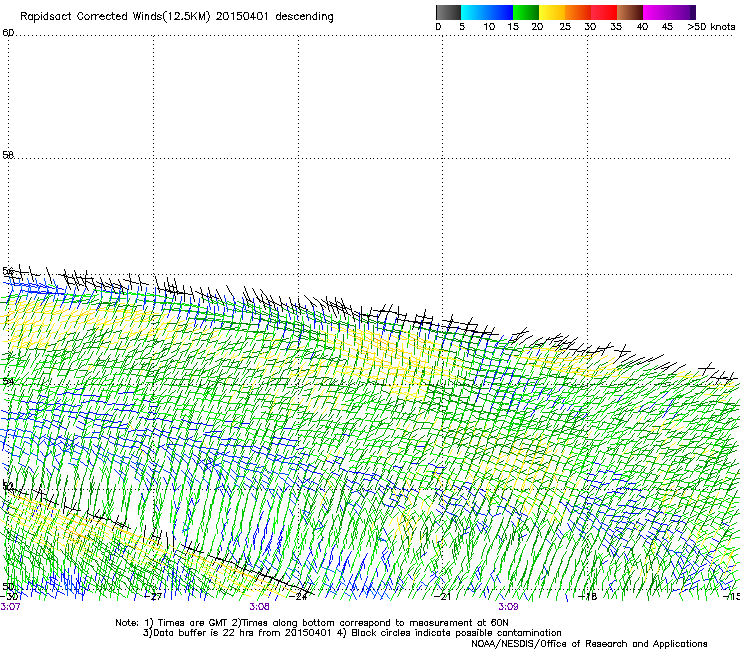Screen dimensions: 740x650
Task: Click legend tick label 25
Action: click(x=565, y=27)
